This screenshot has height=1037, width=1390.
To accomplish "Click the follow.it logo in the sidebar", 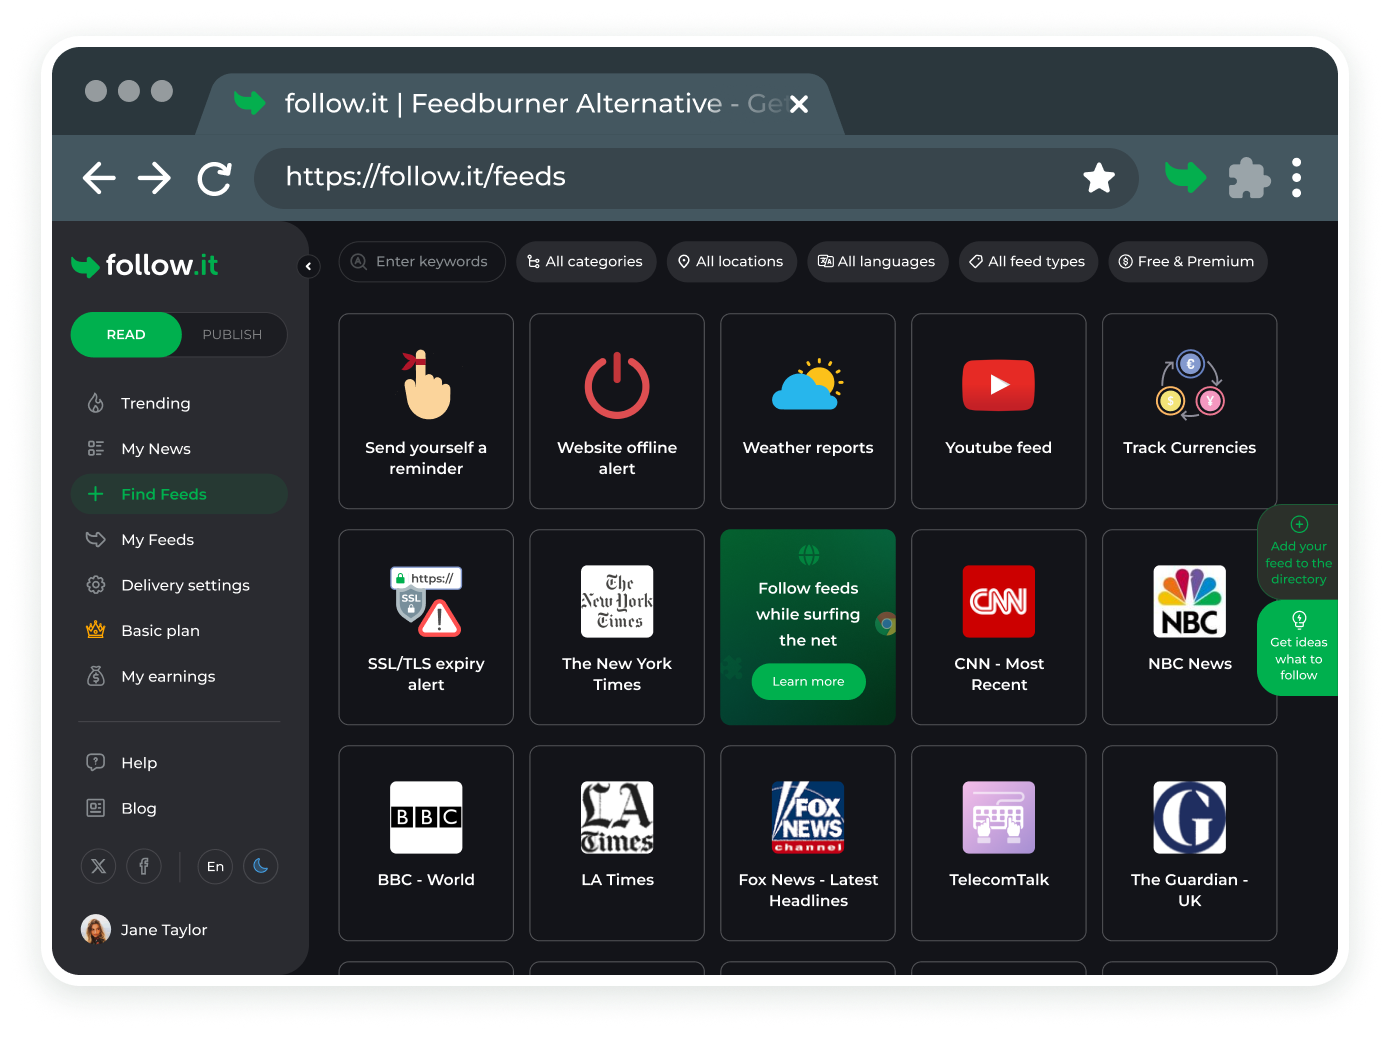I will click(145, 265).
